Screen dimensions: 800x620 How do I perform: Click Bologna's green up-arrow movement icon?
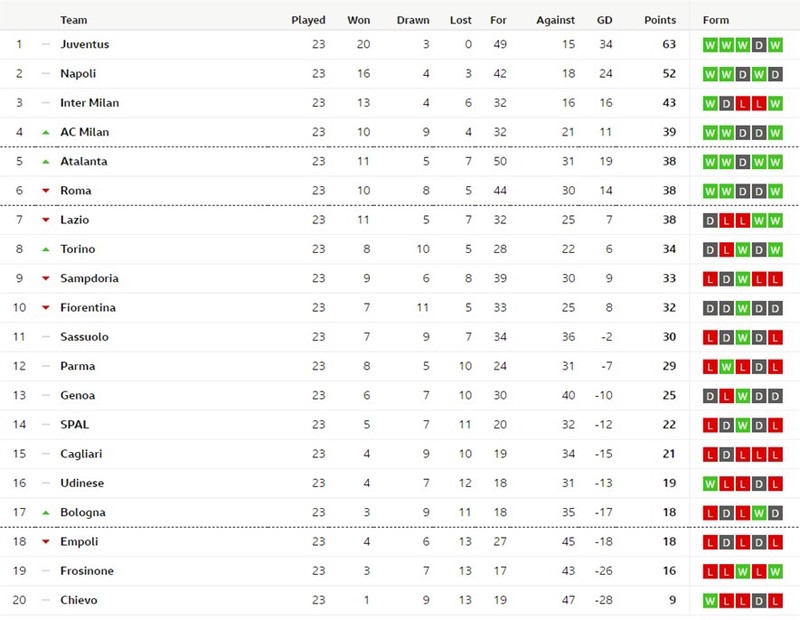click(46, 513)
